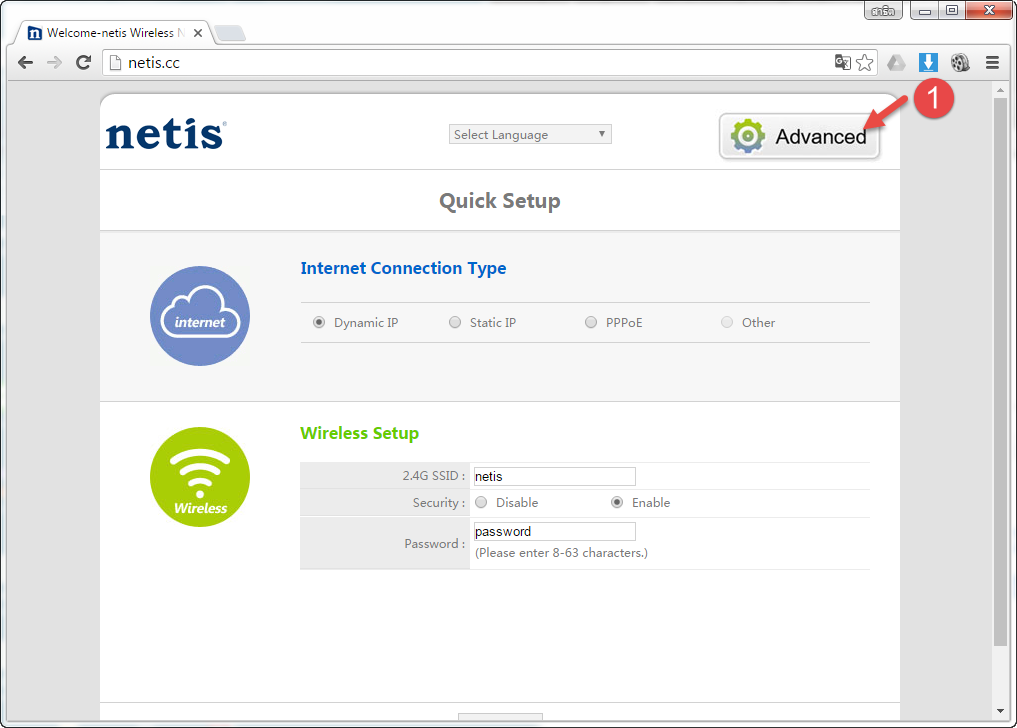Click the 'Please enter 8-63 characters' hint
This screenshot has height=728, width=1017.
562,553
